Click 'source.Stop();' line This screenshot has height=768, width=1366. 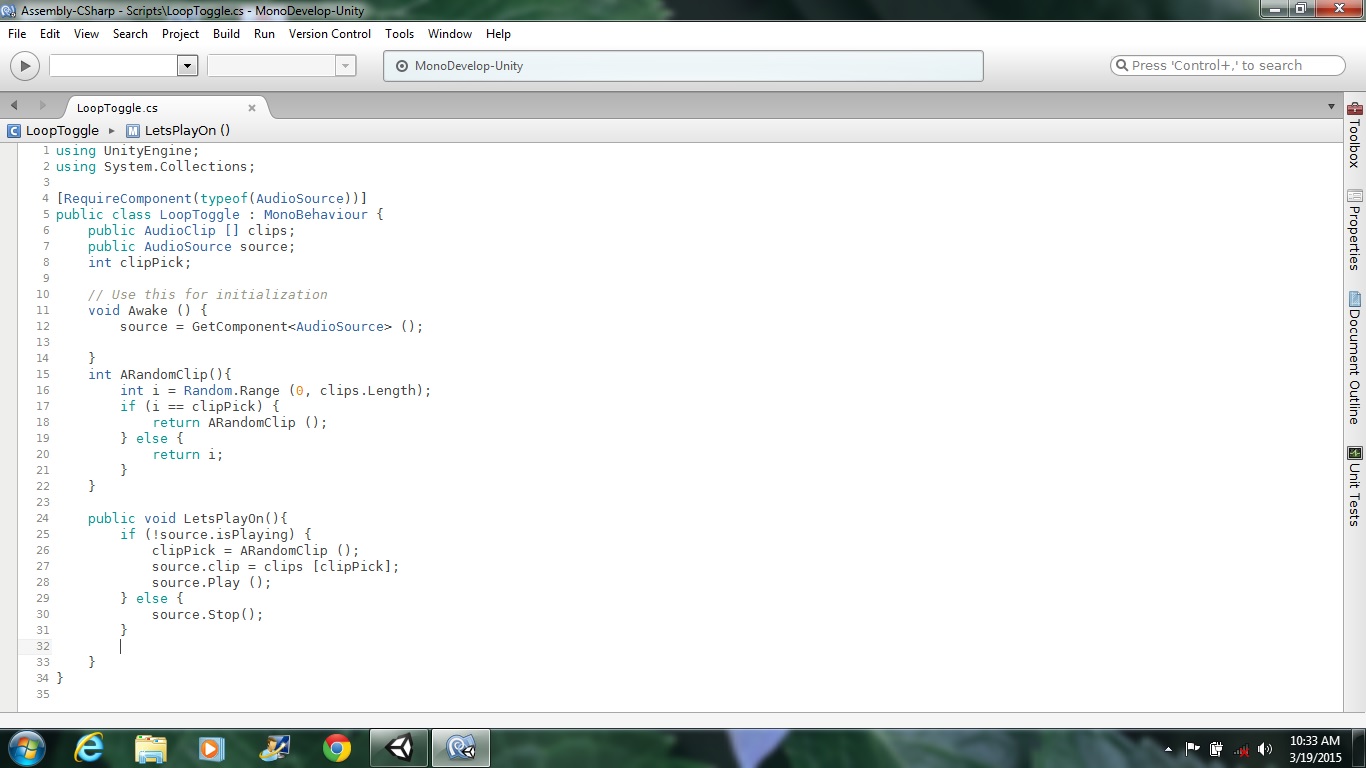pyautogui.click(x=207, y=614)
